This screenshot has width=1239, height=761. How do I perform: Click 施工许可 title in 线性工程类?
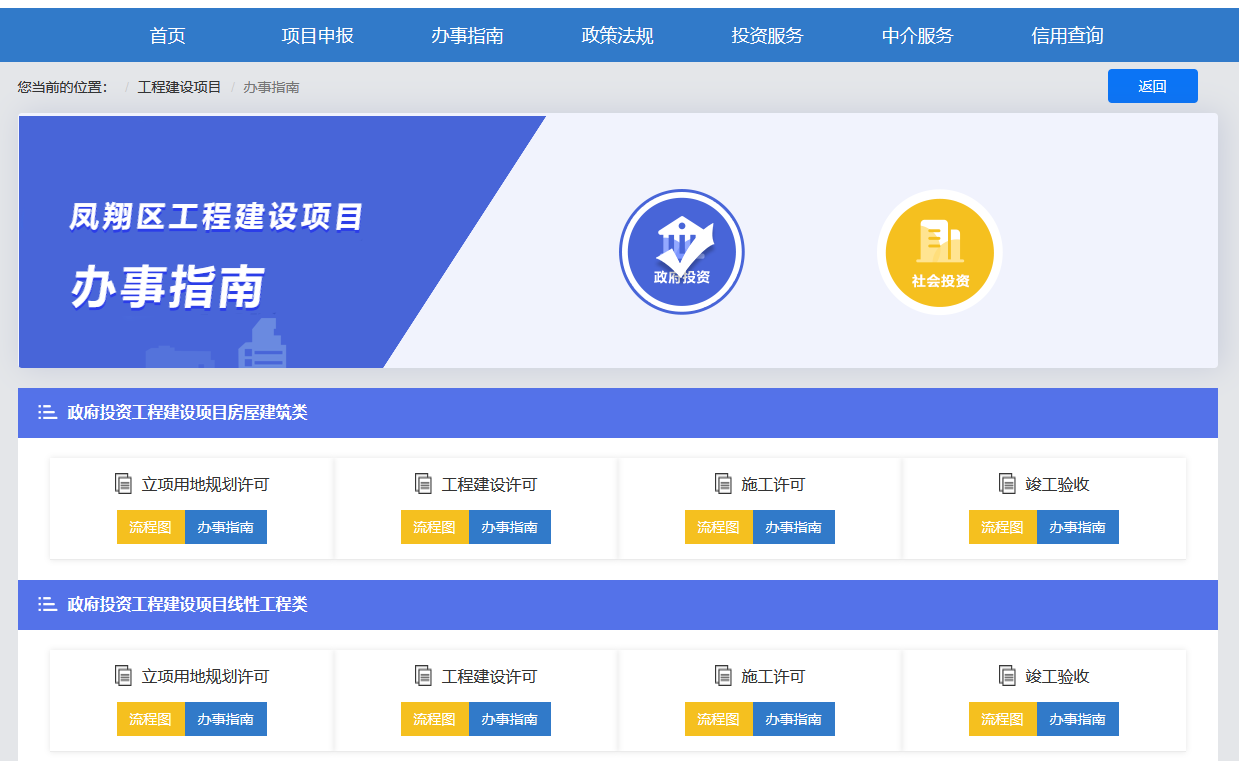[773, 677]
